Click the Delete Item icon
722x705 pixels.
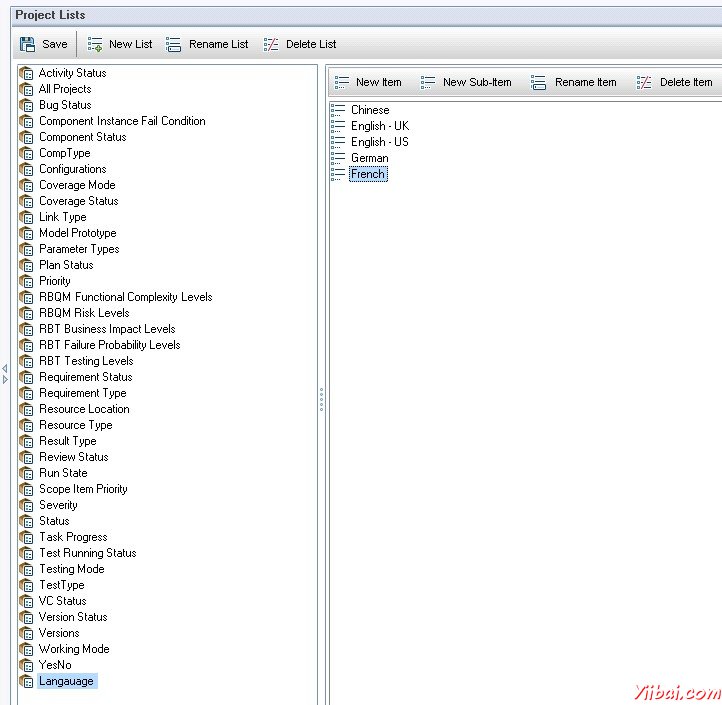click(x=644, y=82)
